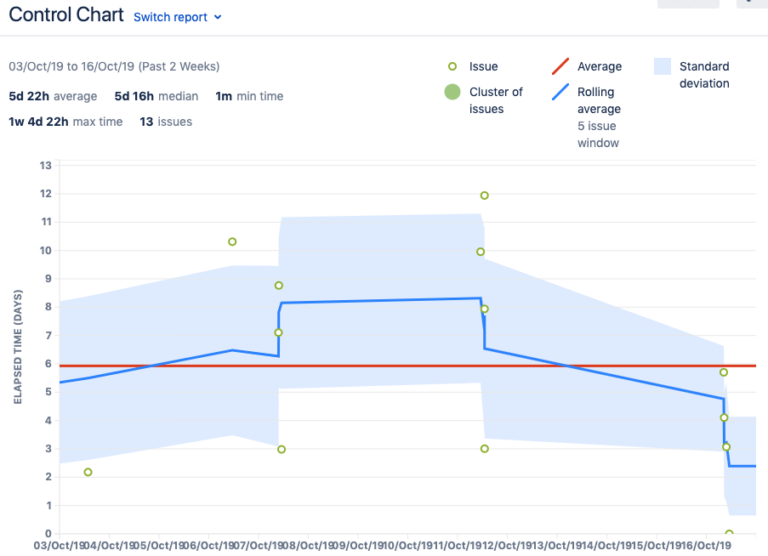768x556 pixels.
Task: Click the Cluster of issues legend icon
Action: (x=452, y=93)
